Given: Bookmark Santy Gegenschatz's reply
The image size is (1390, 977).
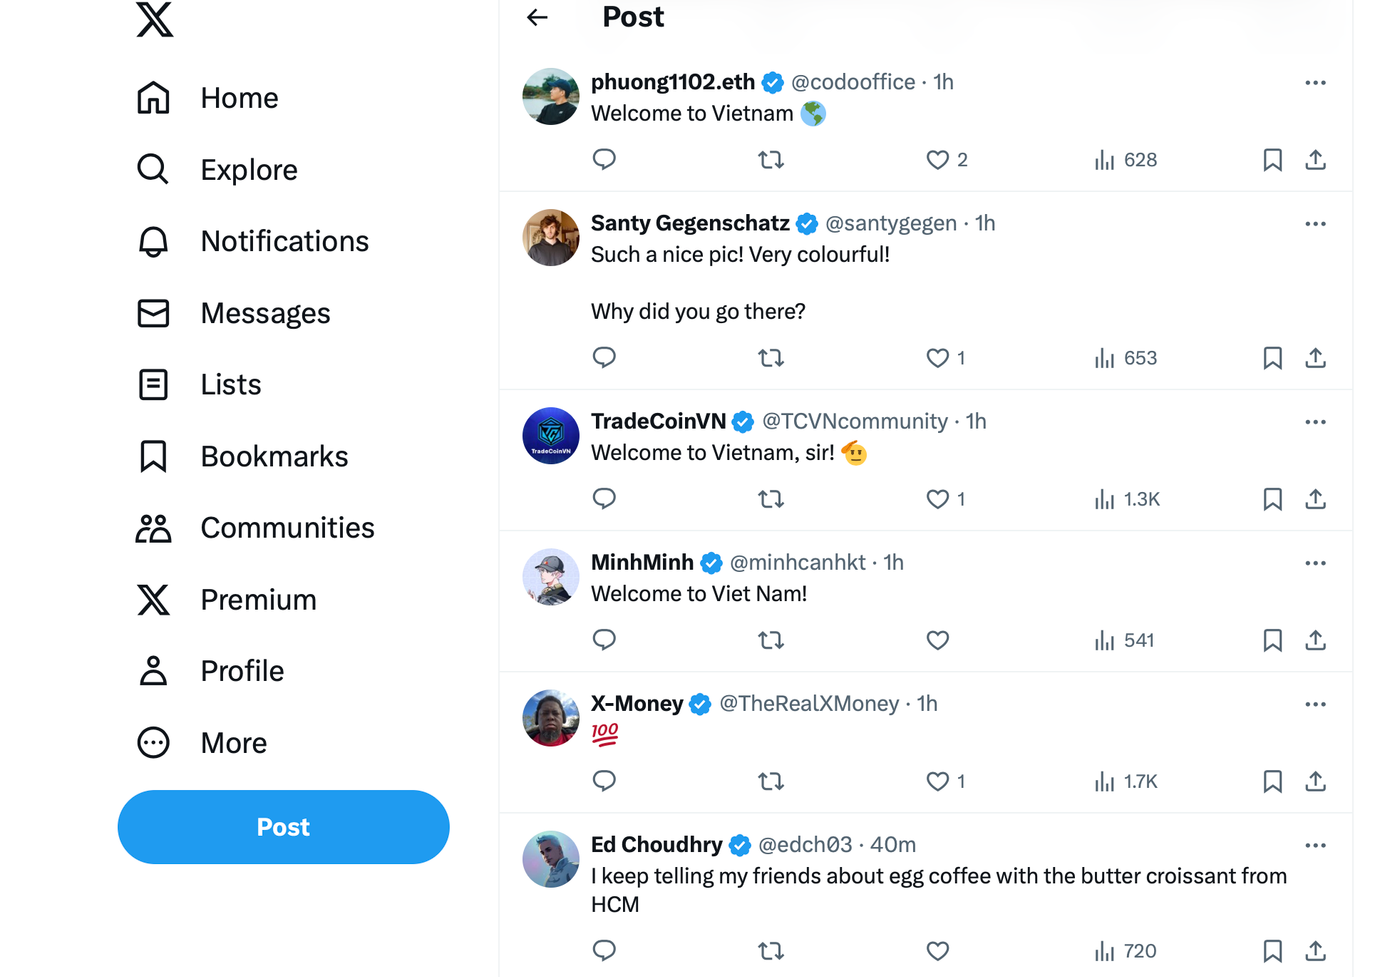Looking at the screenshot, I should coord(1272,358).
